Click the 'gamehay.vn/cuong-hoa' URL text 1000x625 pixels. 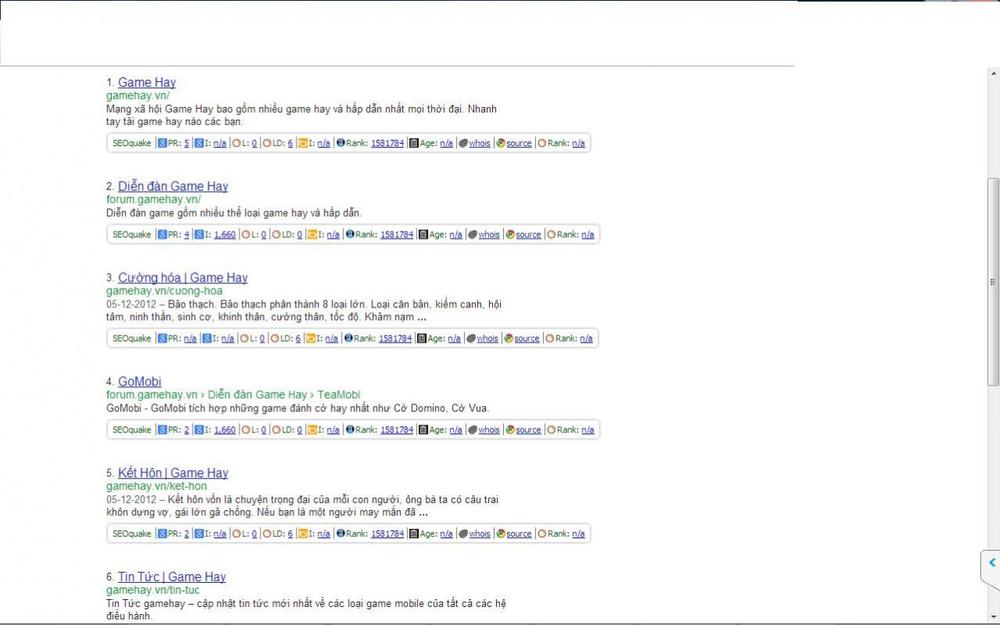tap(165, 291)
